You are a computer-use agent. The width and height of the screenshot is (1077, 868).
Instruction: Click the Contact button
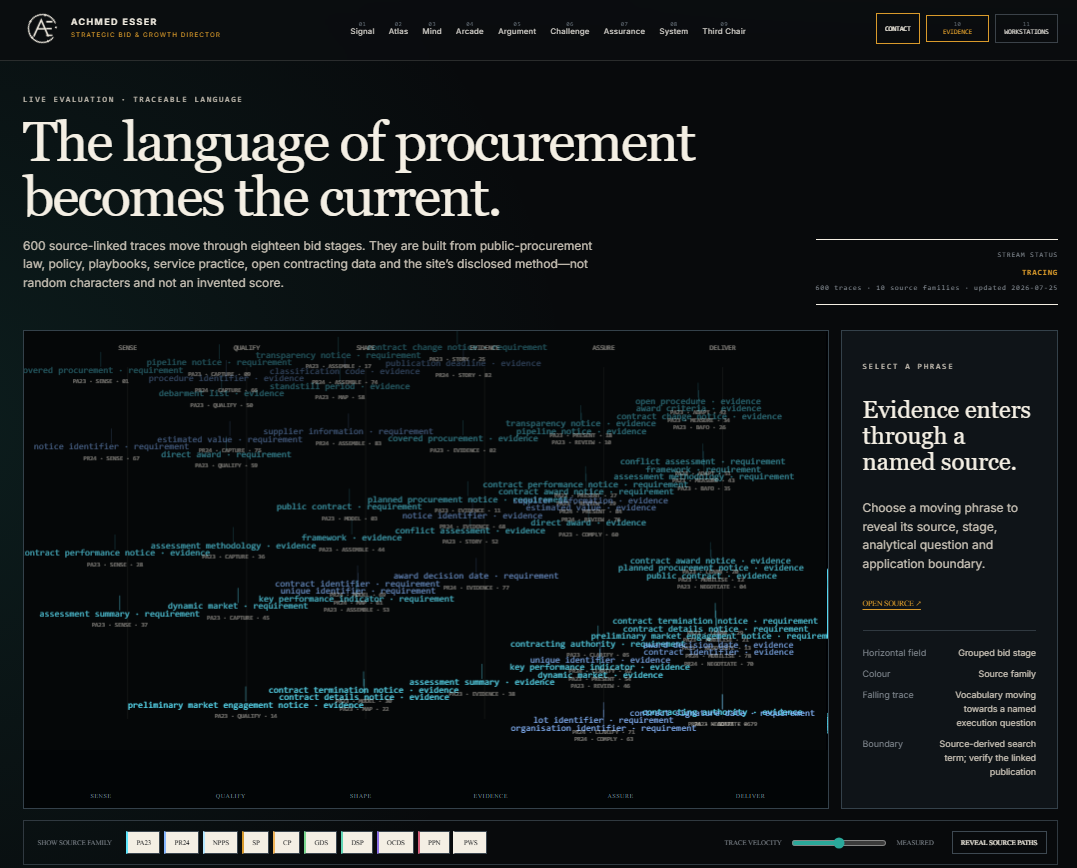pyautogui.click(x=898, y=29)
